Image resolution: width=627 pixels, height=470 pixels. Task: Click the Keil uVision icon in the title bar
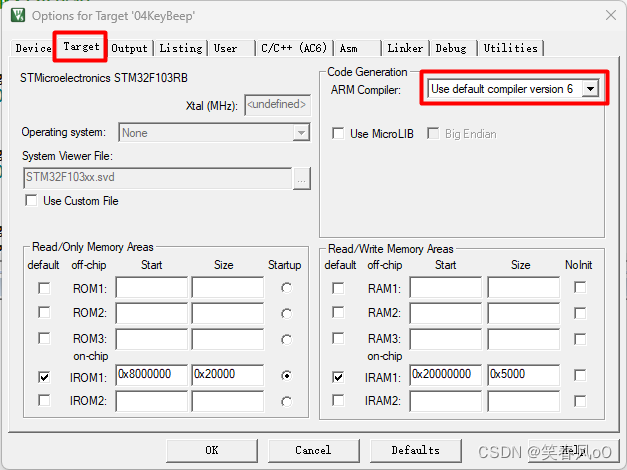click(18, 16)
